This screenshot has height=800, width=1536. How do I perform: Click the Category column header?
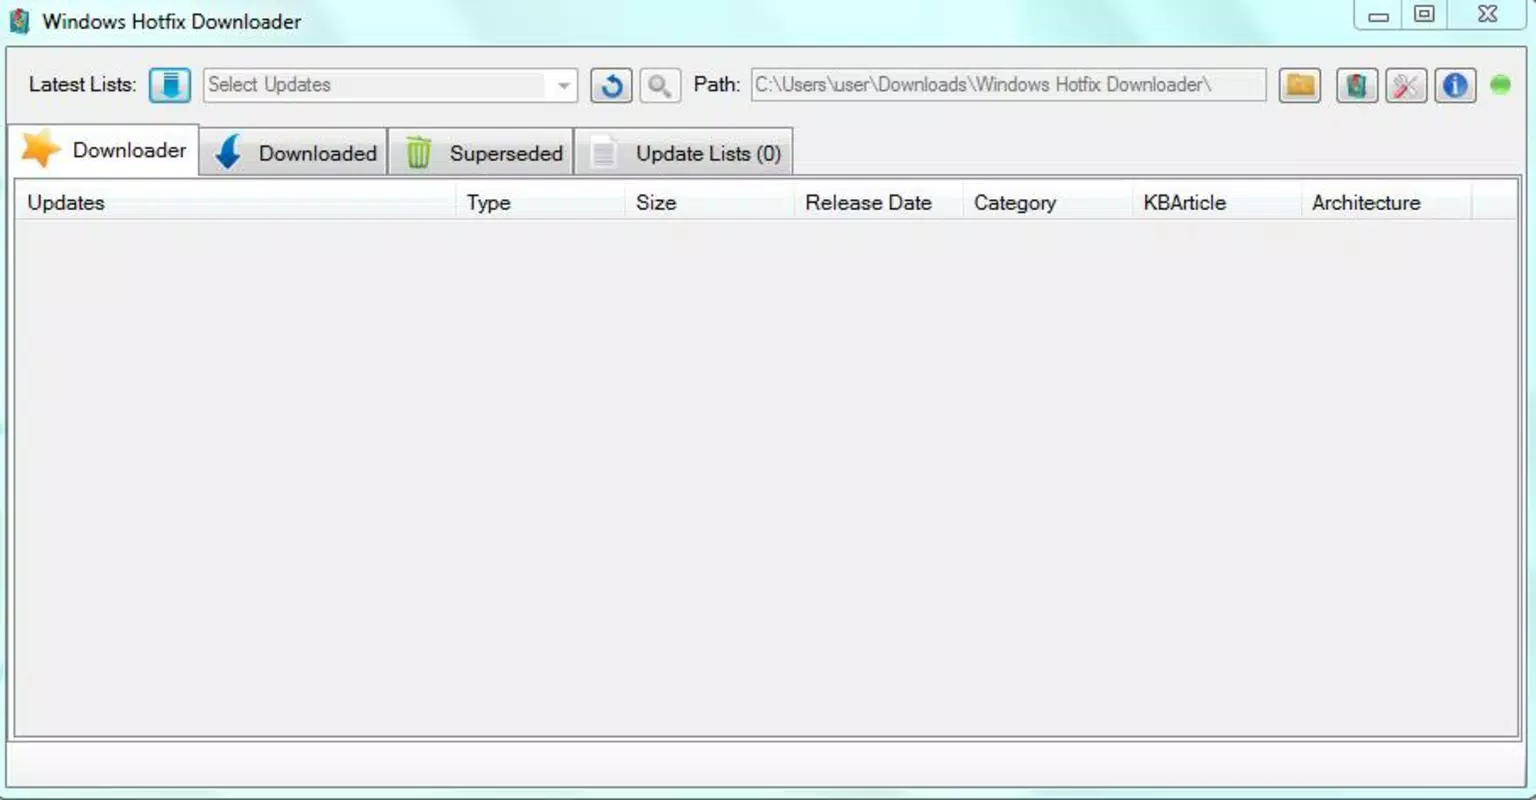click(1048, 202)
